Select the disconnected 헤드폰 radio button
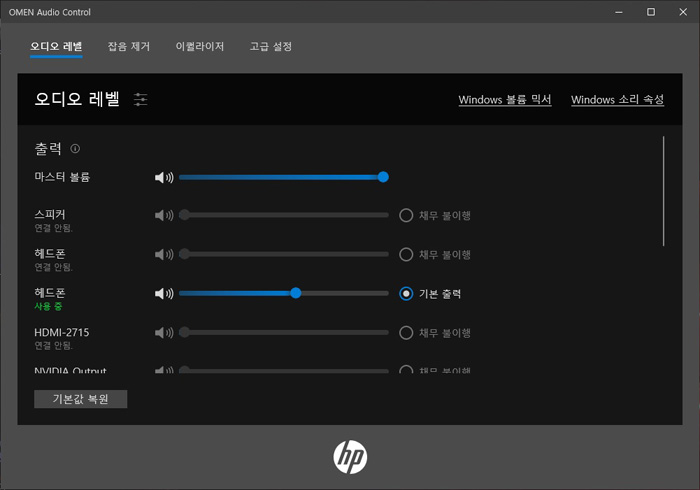 click(x=406, y=254)
